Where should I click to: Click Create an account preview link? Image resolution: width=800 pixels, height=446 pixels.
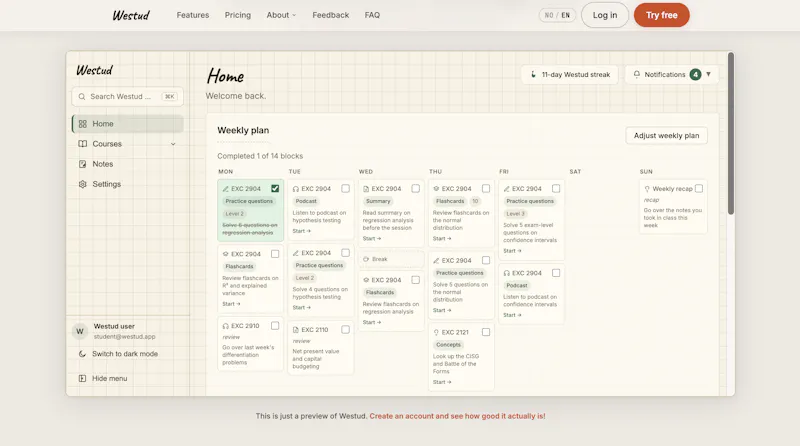point(457,416)
